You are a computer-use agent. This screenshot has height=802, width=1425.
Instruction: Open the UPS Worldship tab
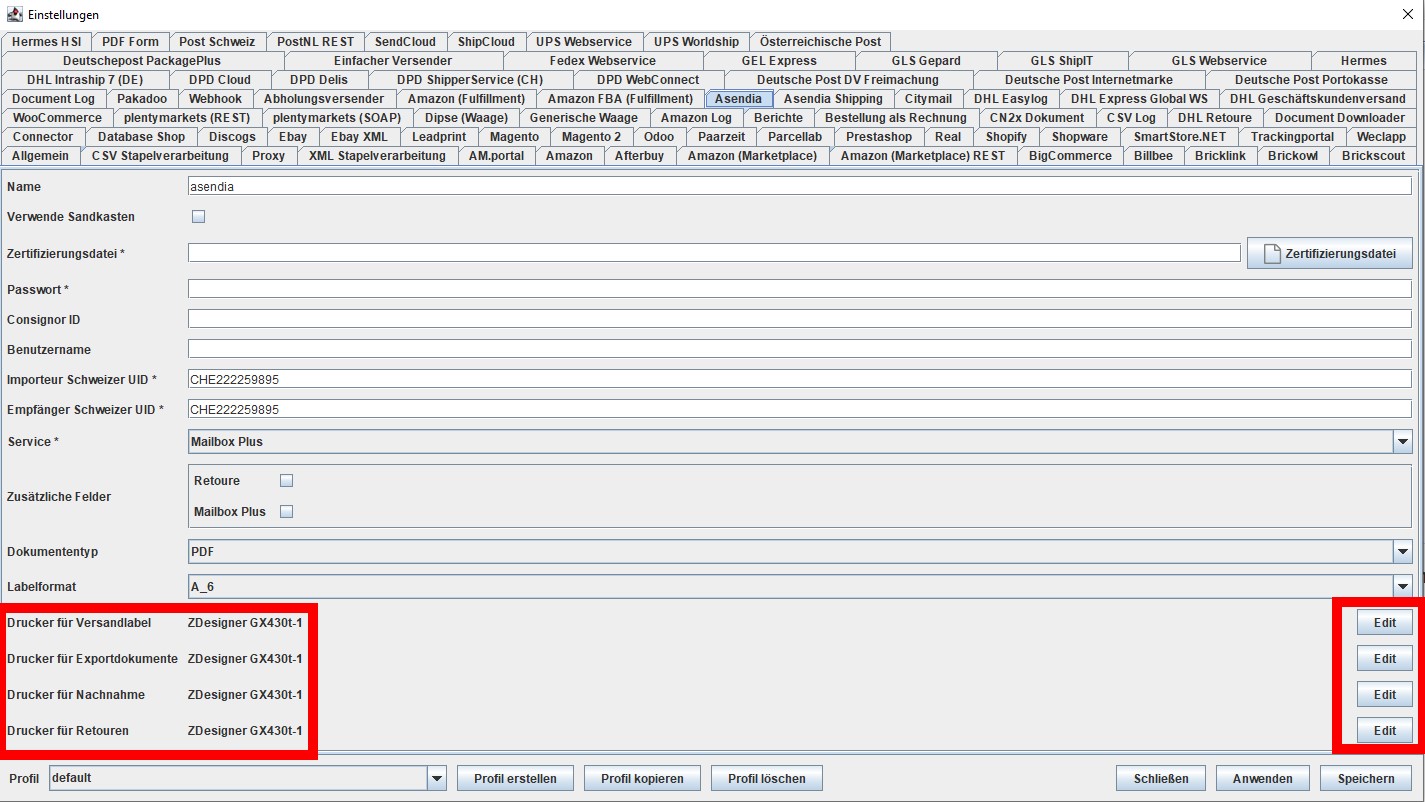pyautogui.click(x=696, y=42)
